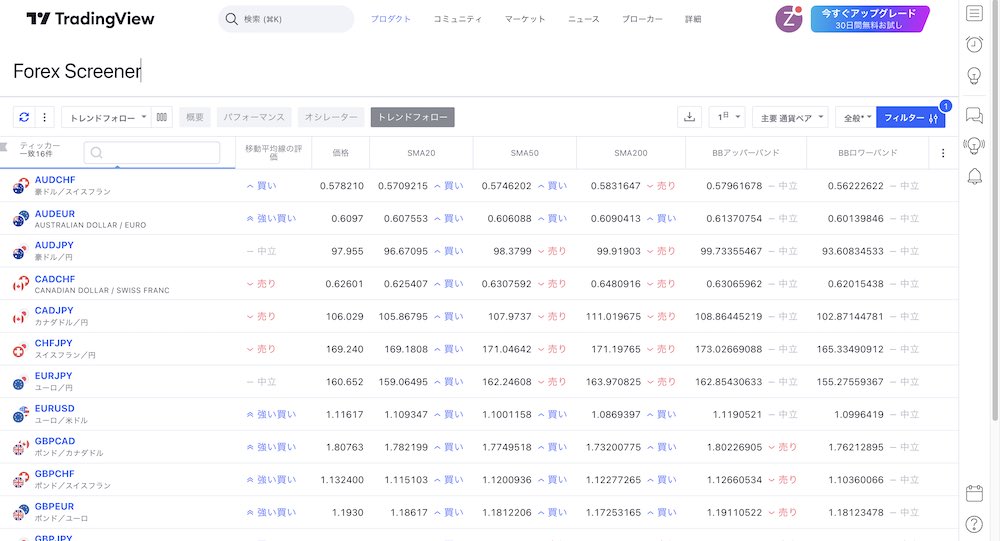Sort by the BBアッパーバンド column header
The height and width of the screenshot is (541, 1000).
pyautogui.click(x=746, y=153)
